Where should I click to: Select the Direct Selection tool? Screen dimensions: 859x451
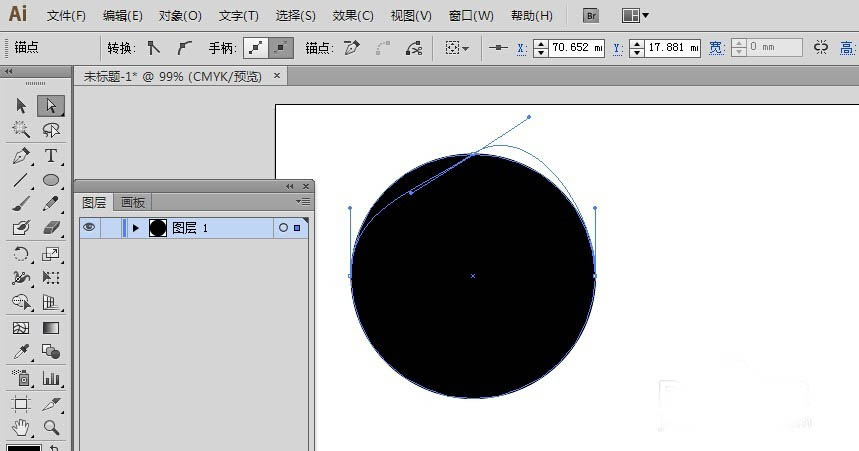pyautogui.click(x=51, y=105)
